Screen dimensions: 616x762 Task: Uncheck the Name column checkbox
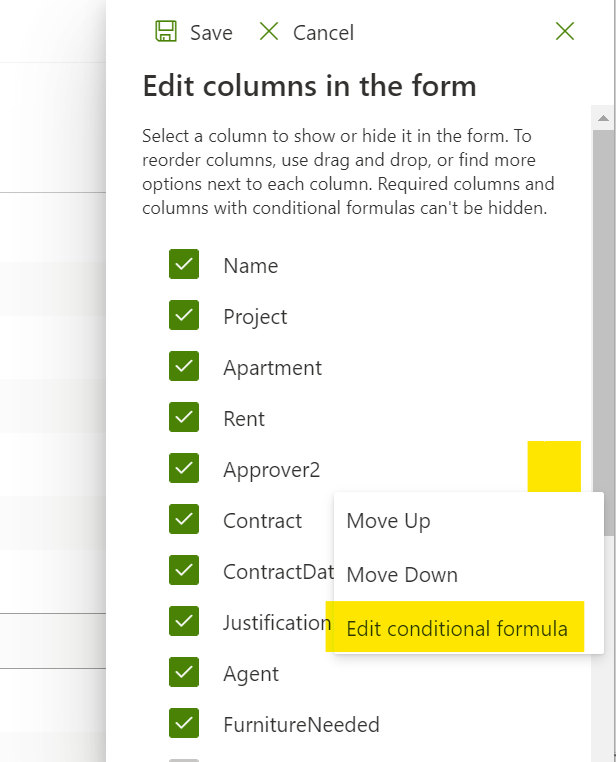[184, 264]
